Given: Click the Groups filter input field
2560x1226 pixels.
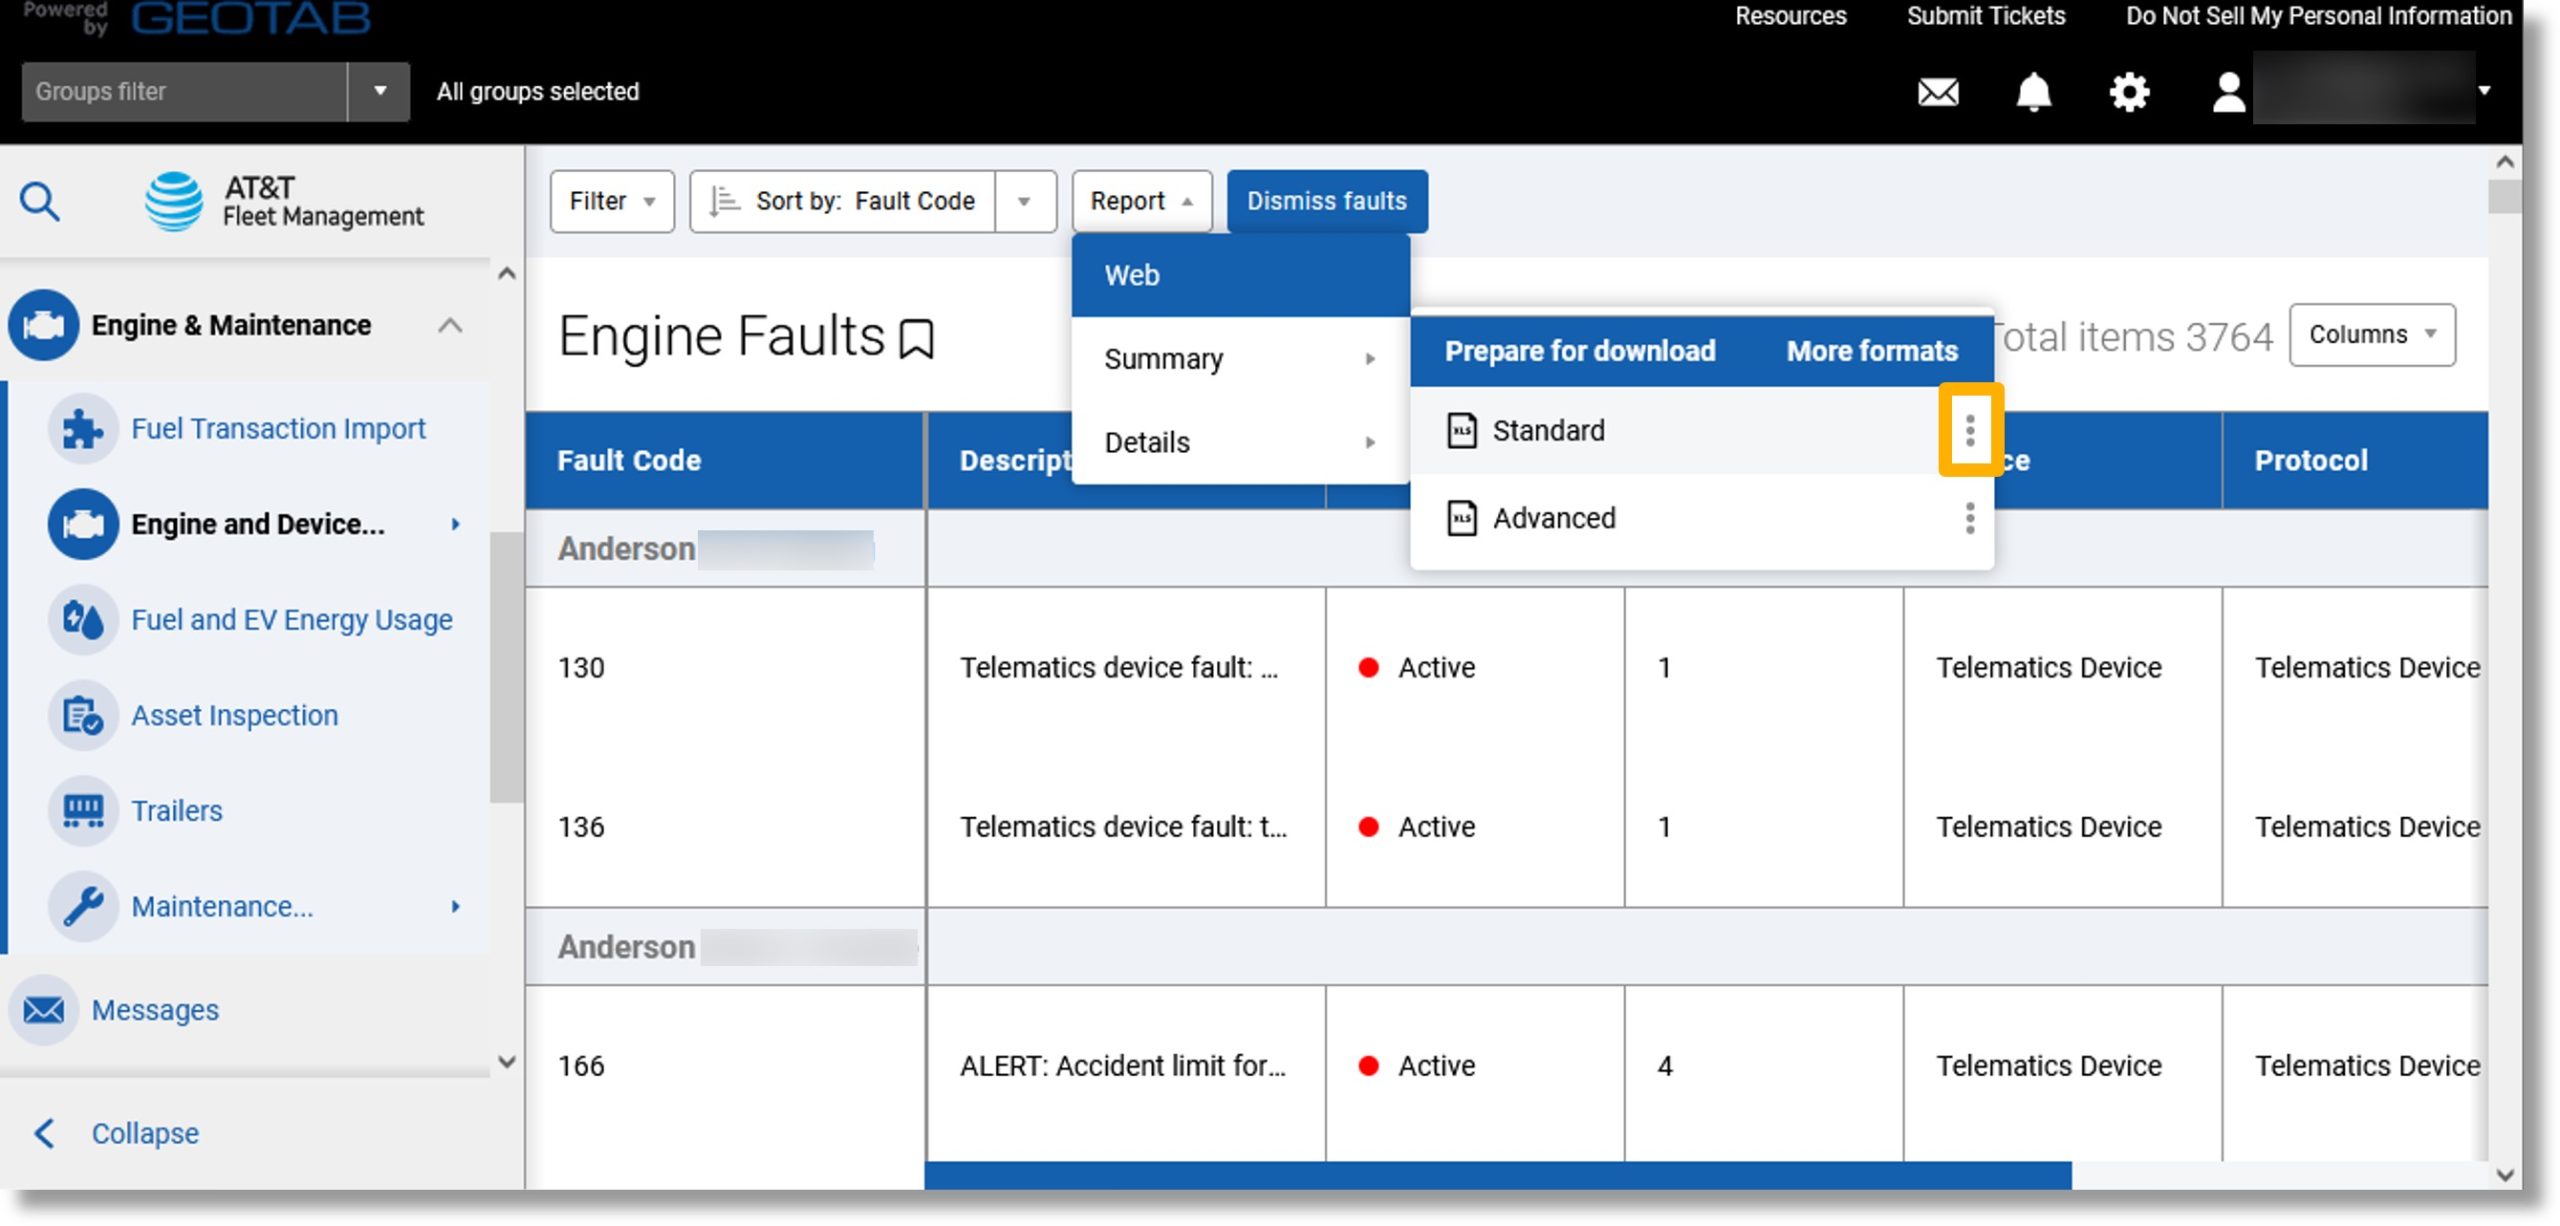Looking at the screenshot, I should 184,91.
